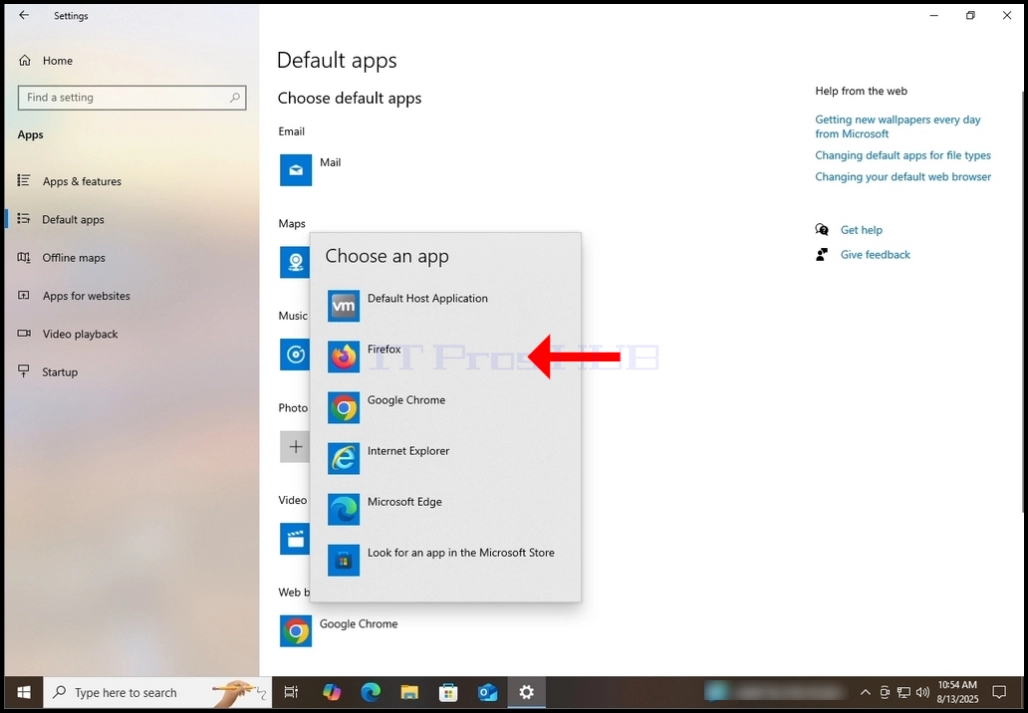Open the Microsoft Store icon in the popup

[344, 560]
